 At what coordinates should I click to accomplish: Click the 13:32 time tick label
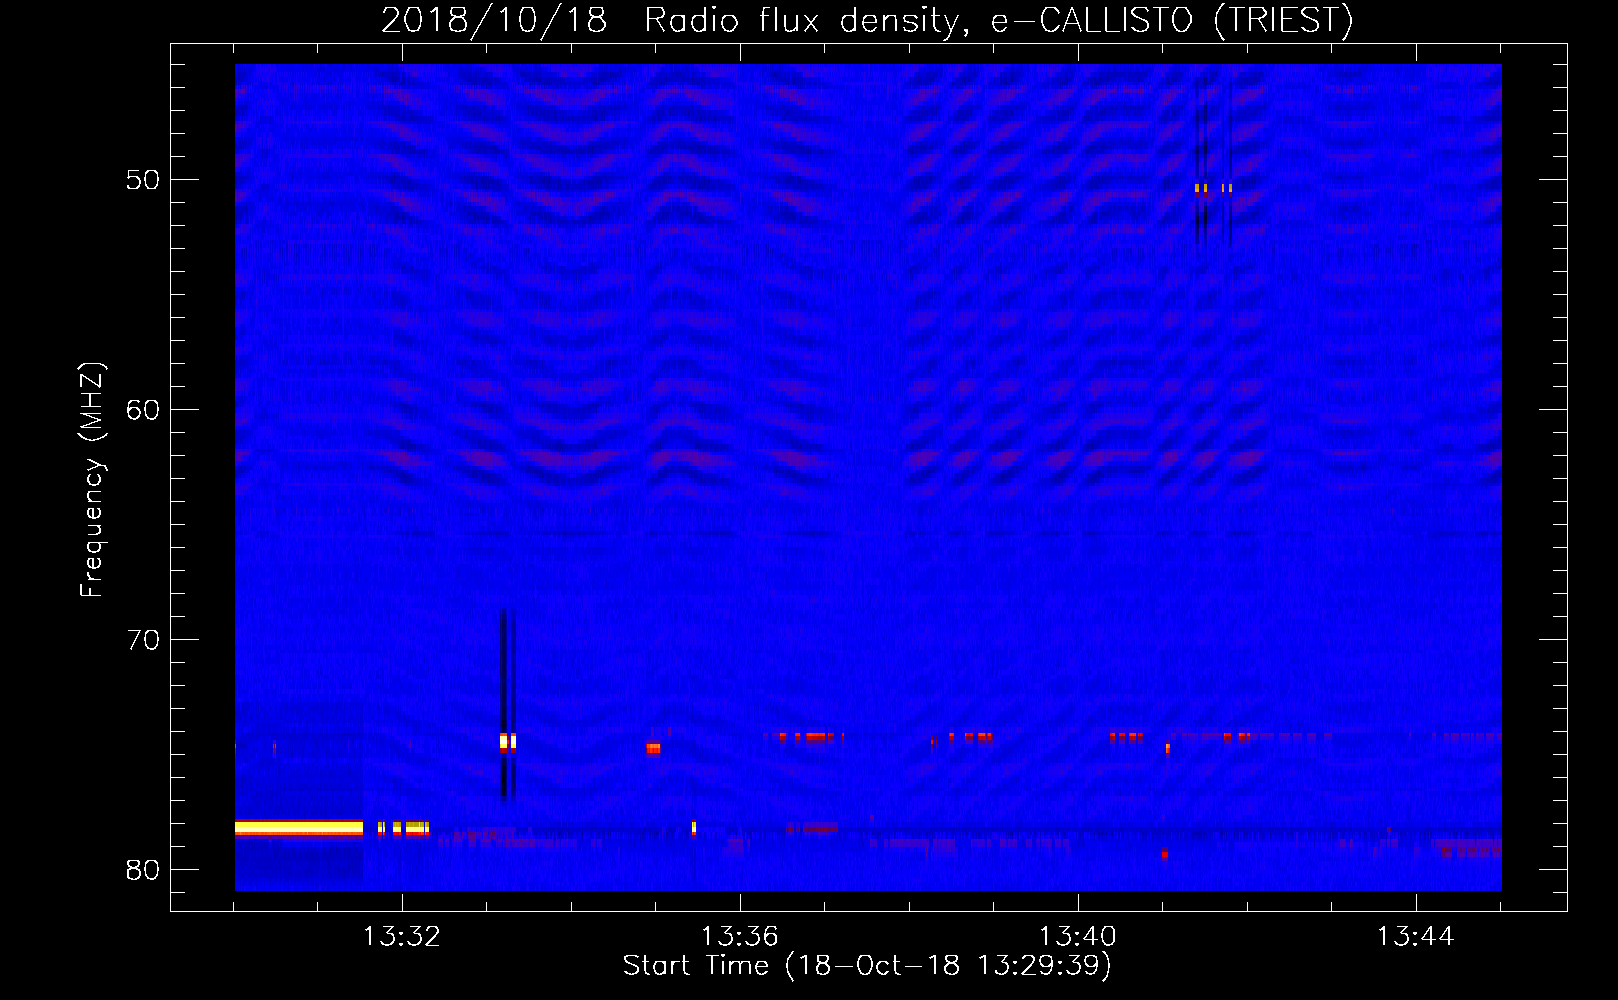[x=402, y=936]
